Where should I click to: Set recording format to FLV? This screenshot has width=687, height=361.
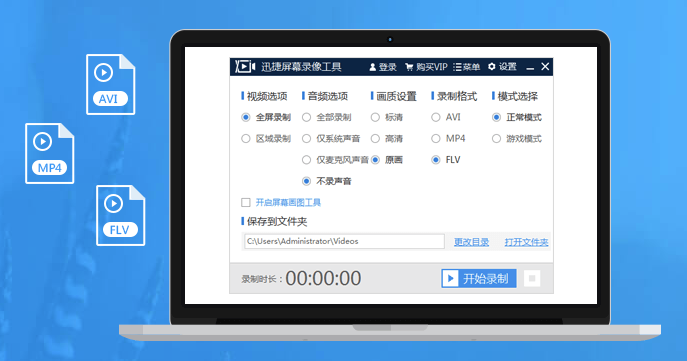tap(436, 160)
